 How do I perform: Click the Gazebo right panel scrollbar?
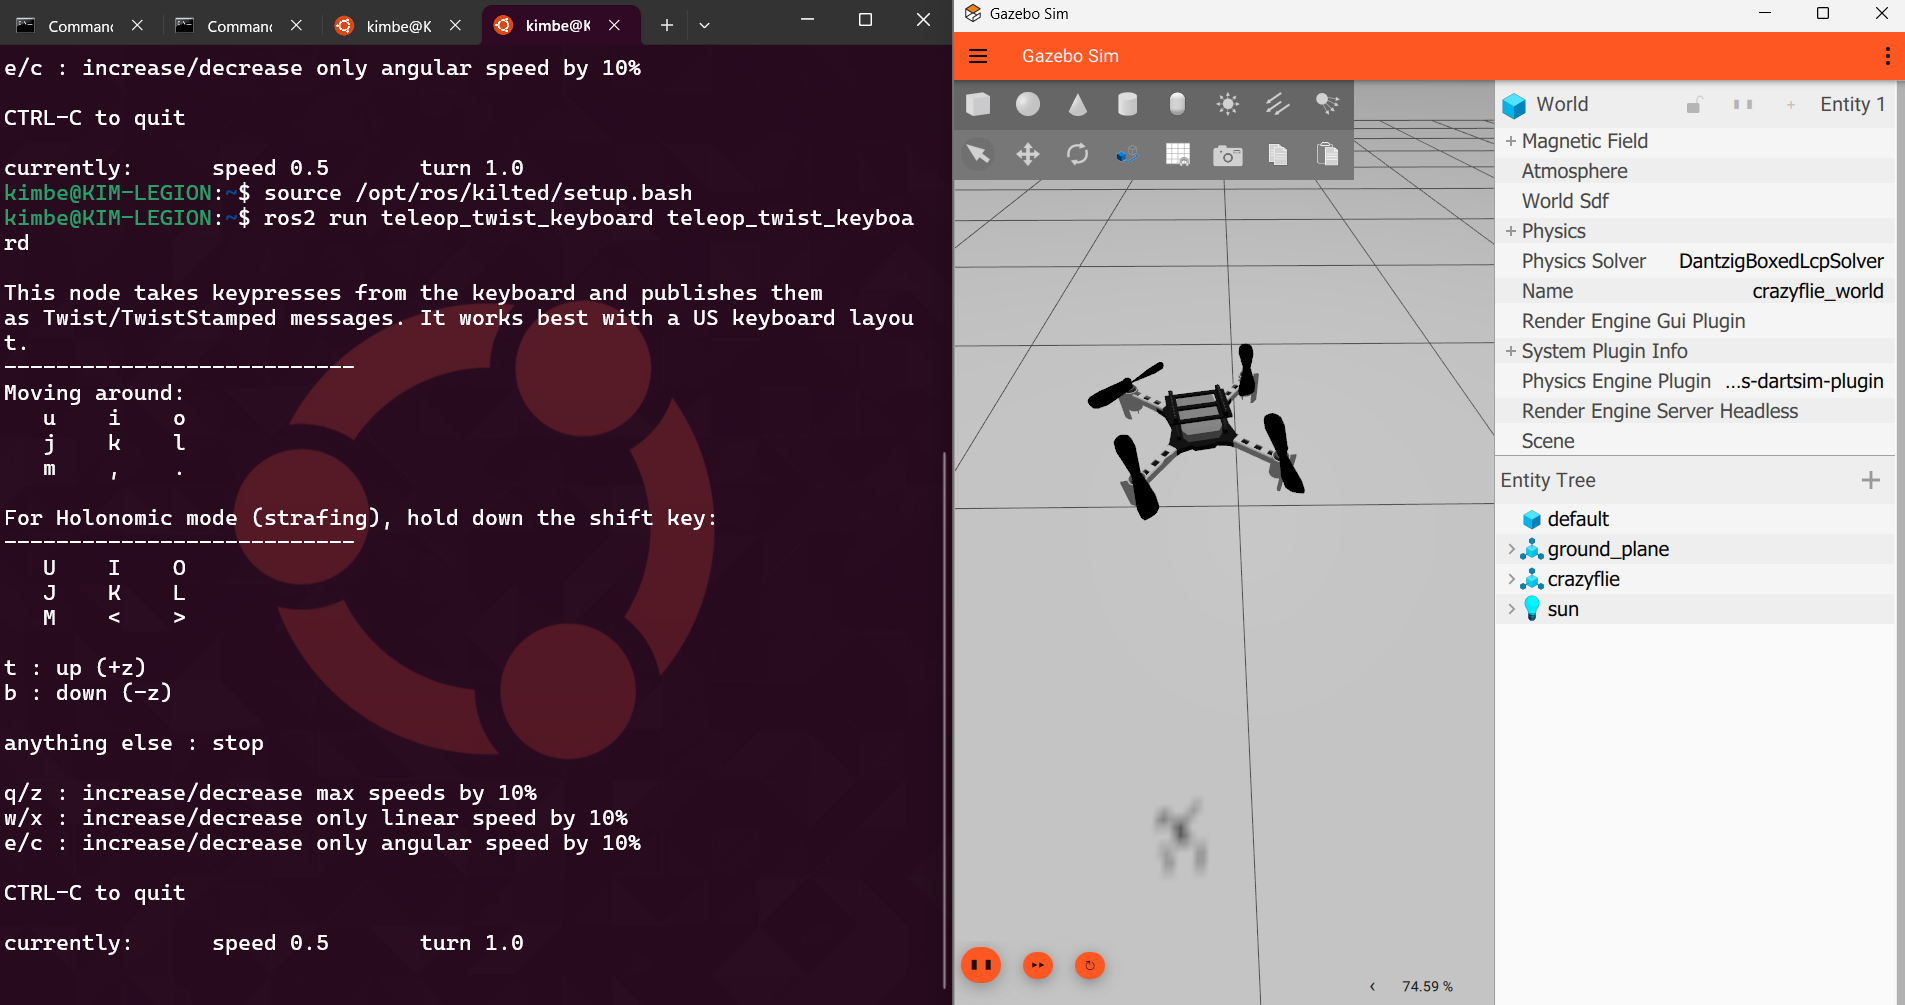coord(1900,540)
